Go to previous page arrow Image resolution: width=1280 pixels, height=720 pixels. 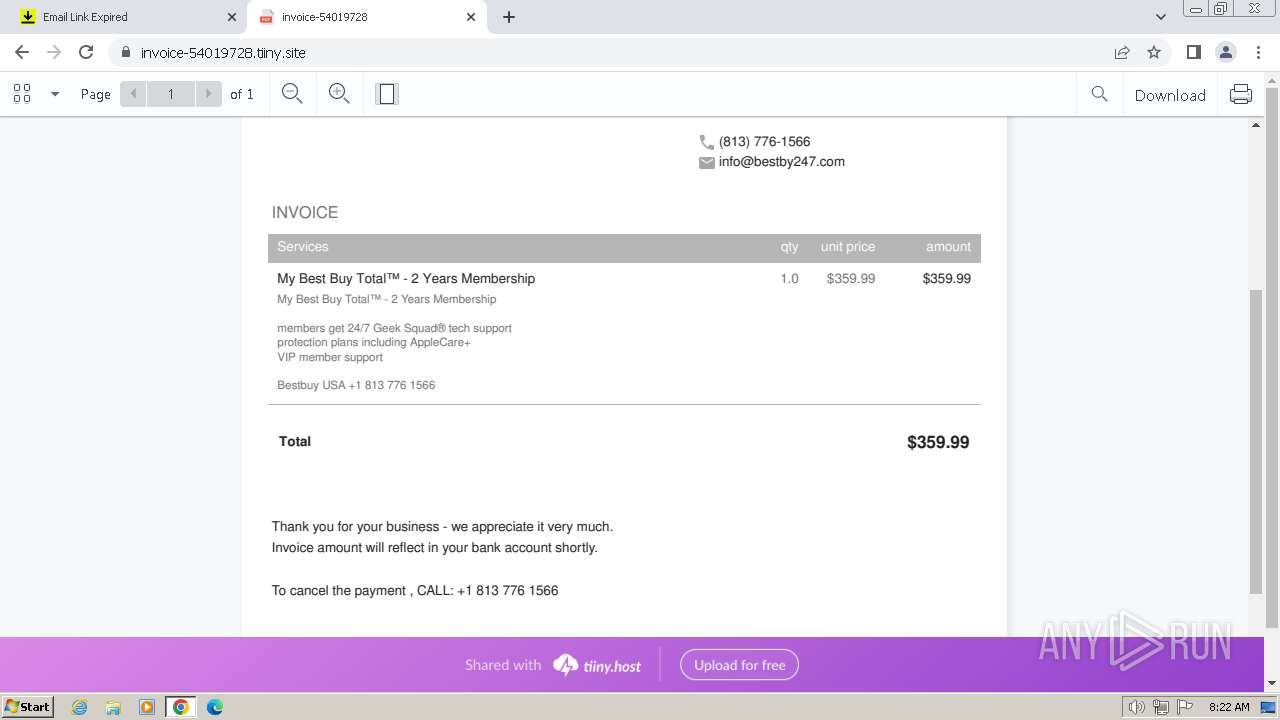tap(133, 94)
